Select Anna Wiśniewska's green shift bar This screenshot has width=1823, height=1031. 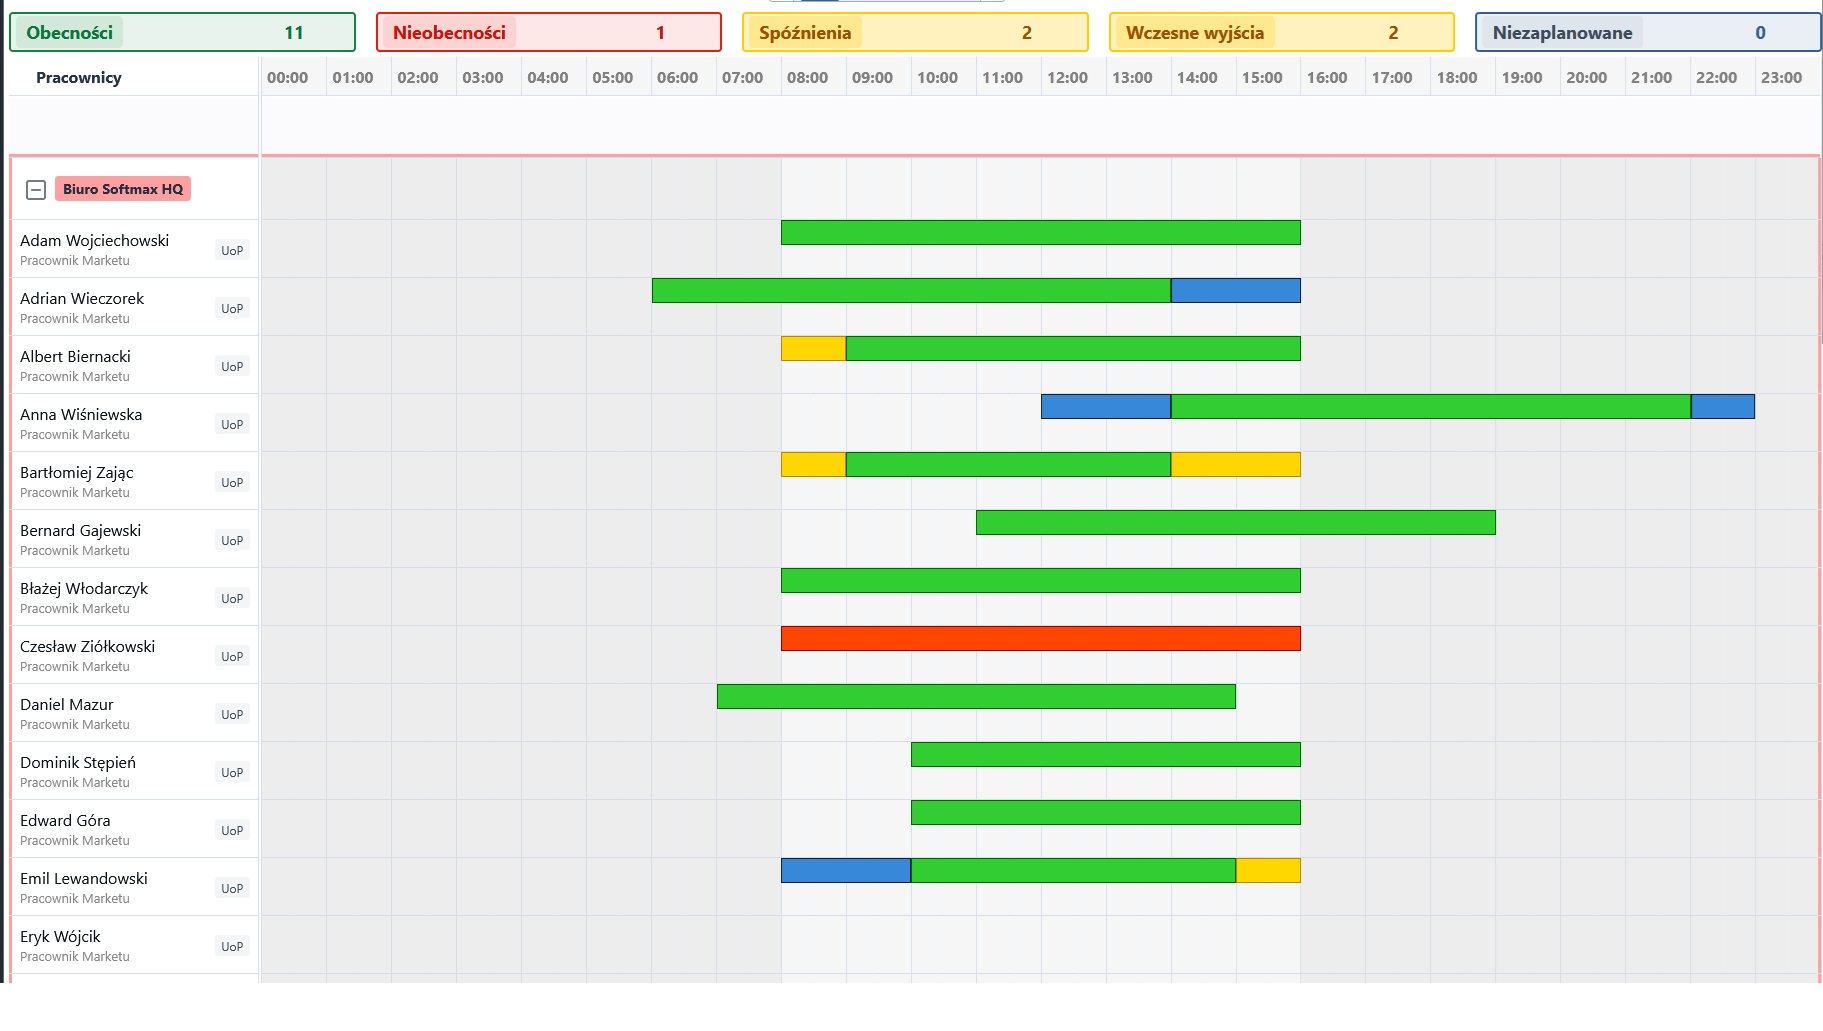1431,406
